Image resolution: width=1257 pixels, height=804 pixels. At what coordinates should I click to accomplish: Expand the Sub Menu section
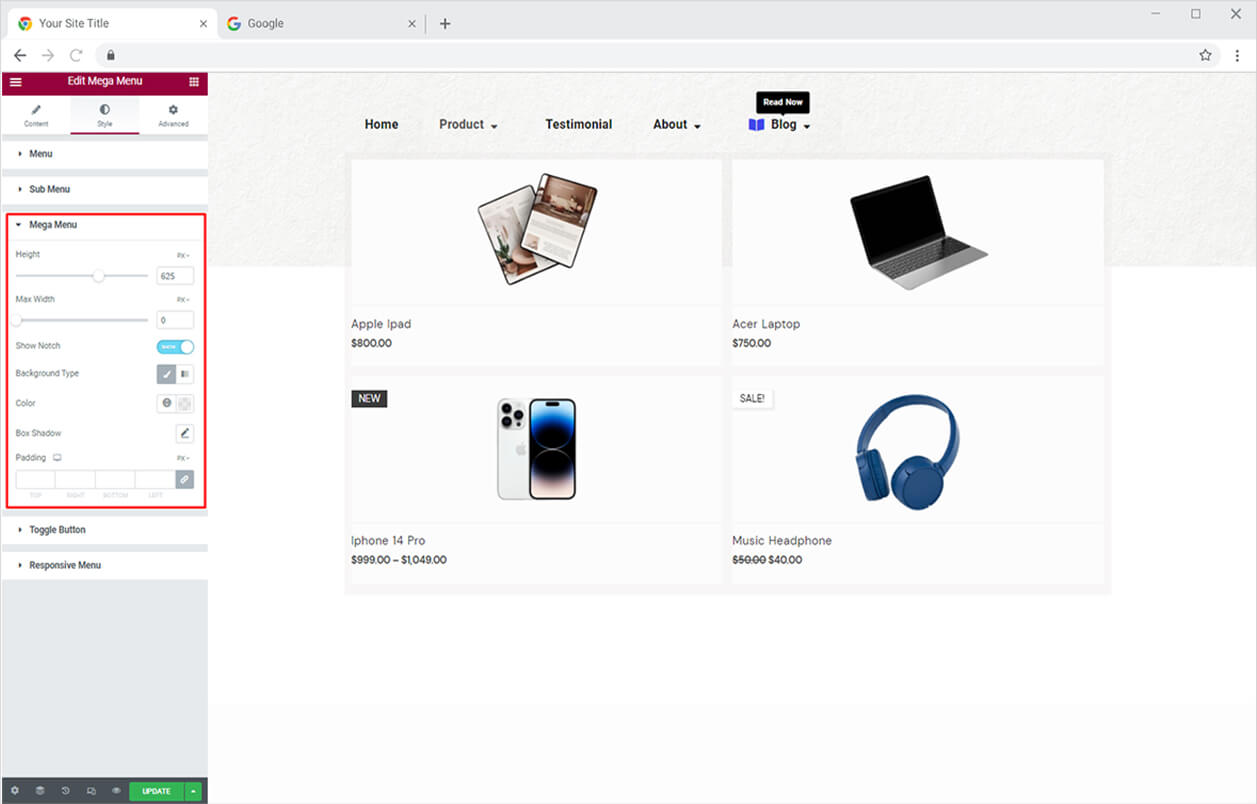pos(50,189)
